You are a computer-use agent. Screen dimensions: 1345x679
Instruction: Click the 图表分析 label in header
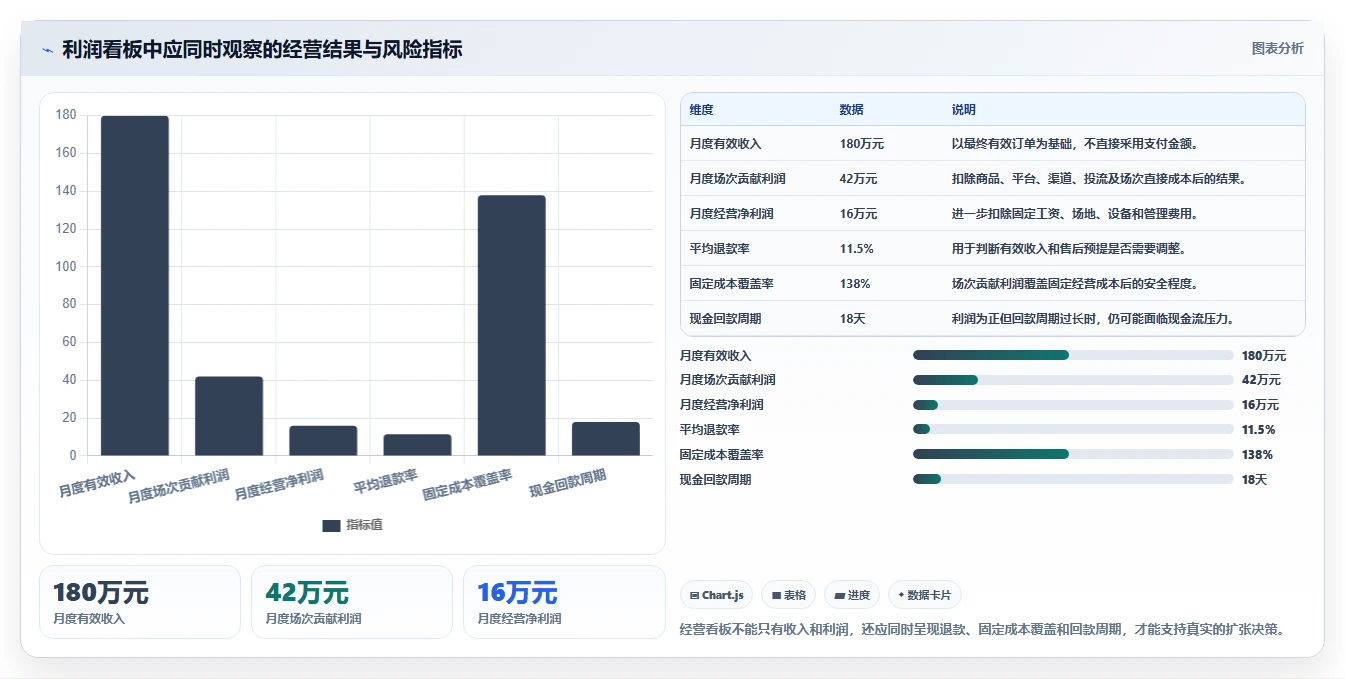[1278, 48]
